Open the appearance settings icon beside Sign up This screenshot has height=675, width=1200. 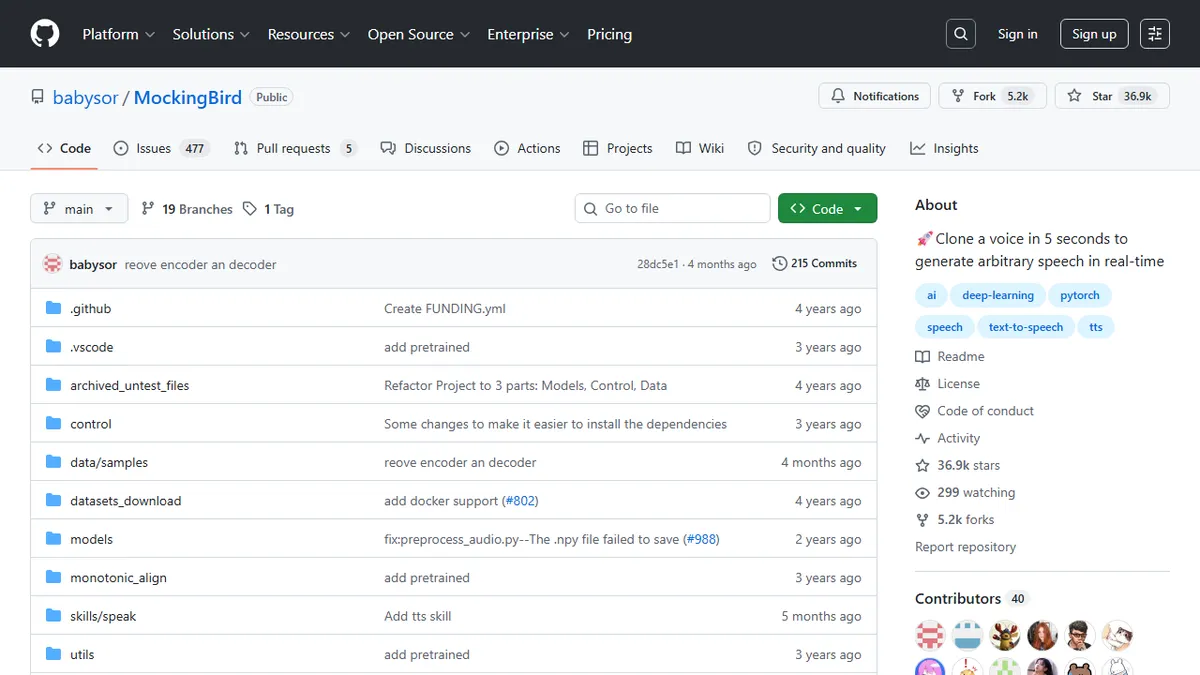pyautogui.click(x=1155, y=34)
